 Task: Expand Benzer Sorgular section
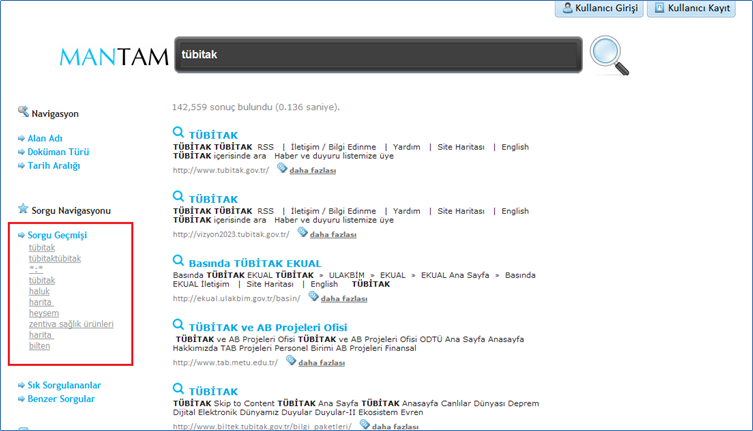(x=61, y=399)
